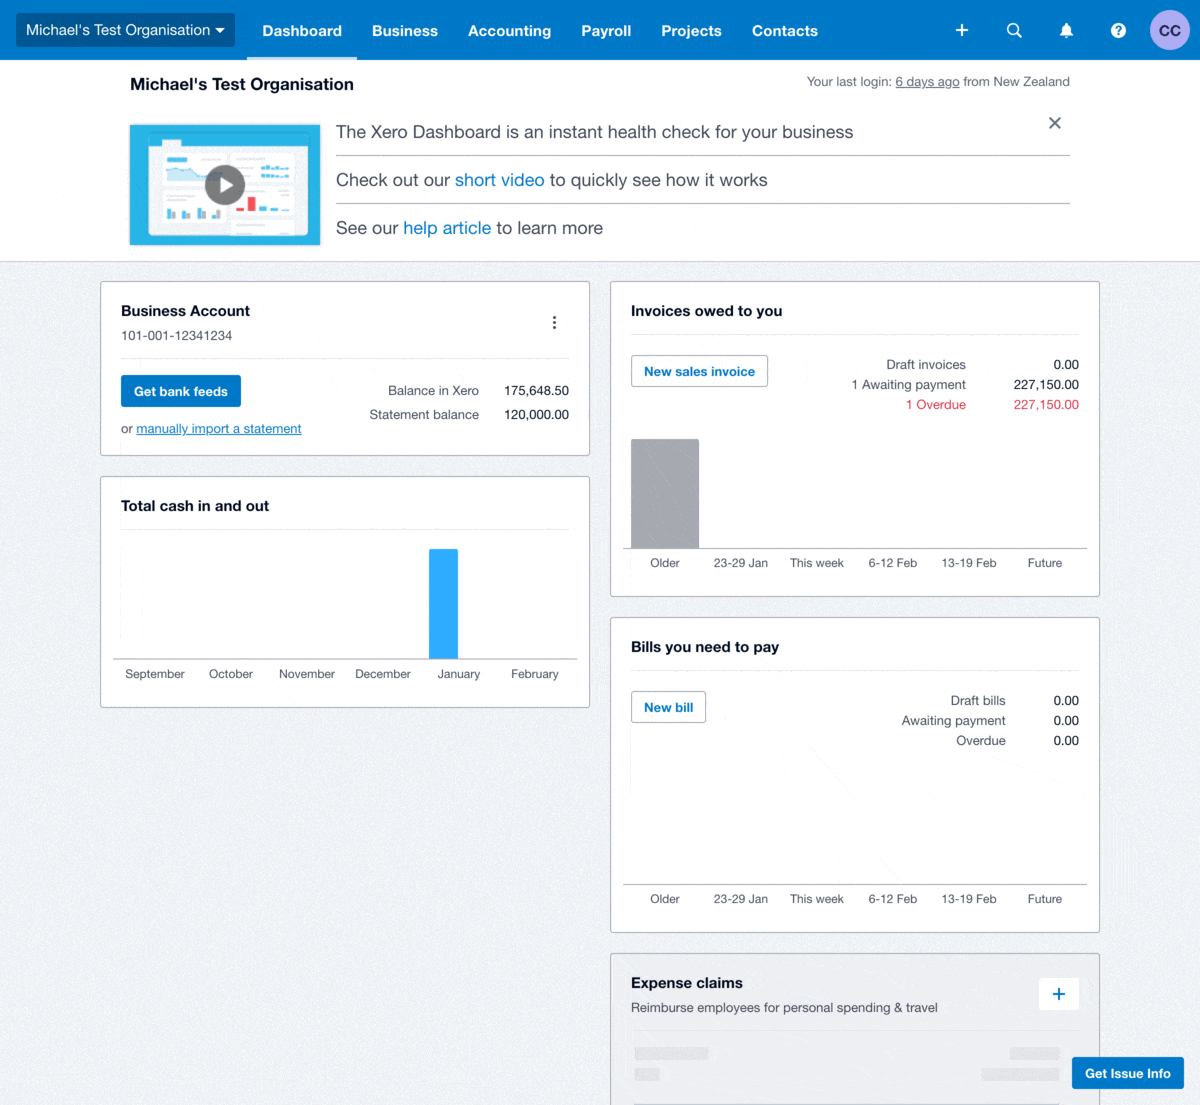The height and width of the screenshot is (1105, 1200).
Task: Open the help question mark icon
Action: coord(1118,30)
